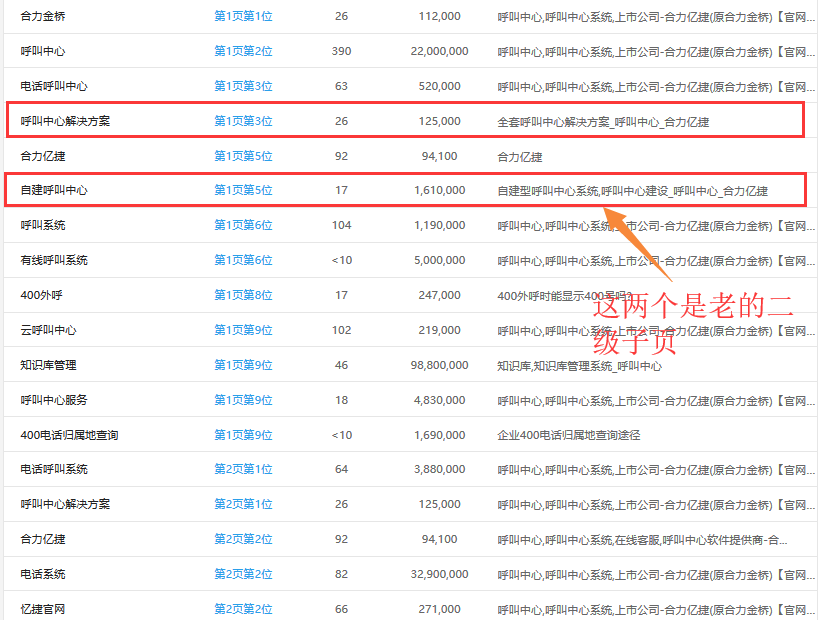Viewport: 819px width, 620px height.
Task: Click the result count 247,000
Action: (439, 295)
